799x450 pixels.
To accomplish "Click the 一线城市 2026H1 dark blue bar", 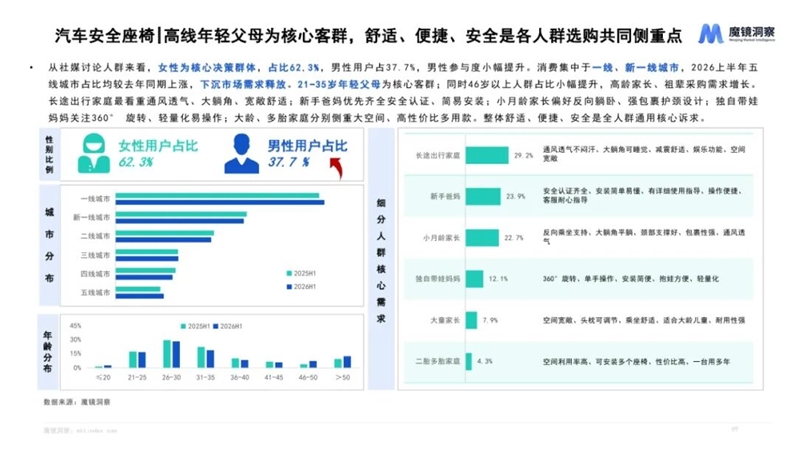I will 220,202.
